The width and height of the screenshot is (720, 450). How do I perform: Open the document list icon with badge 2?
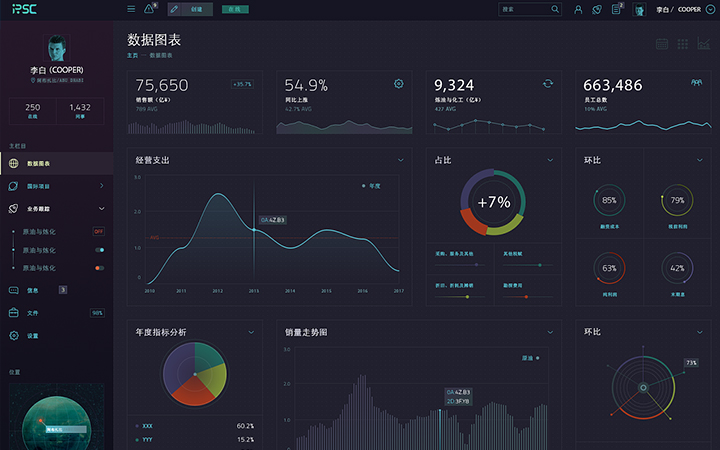616,9
